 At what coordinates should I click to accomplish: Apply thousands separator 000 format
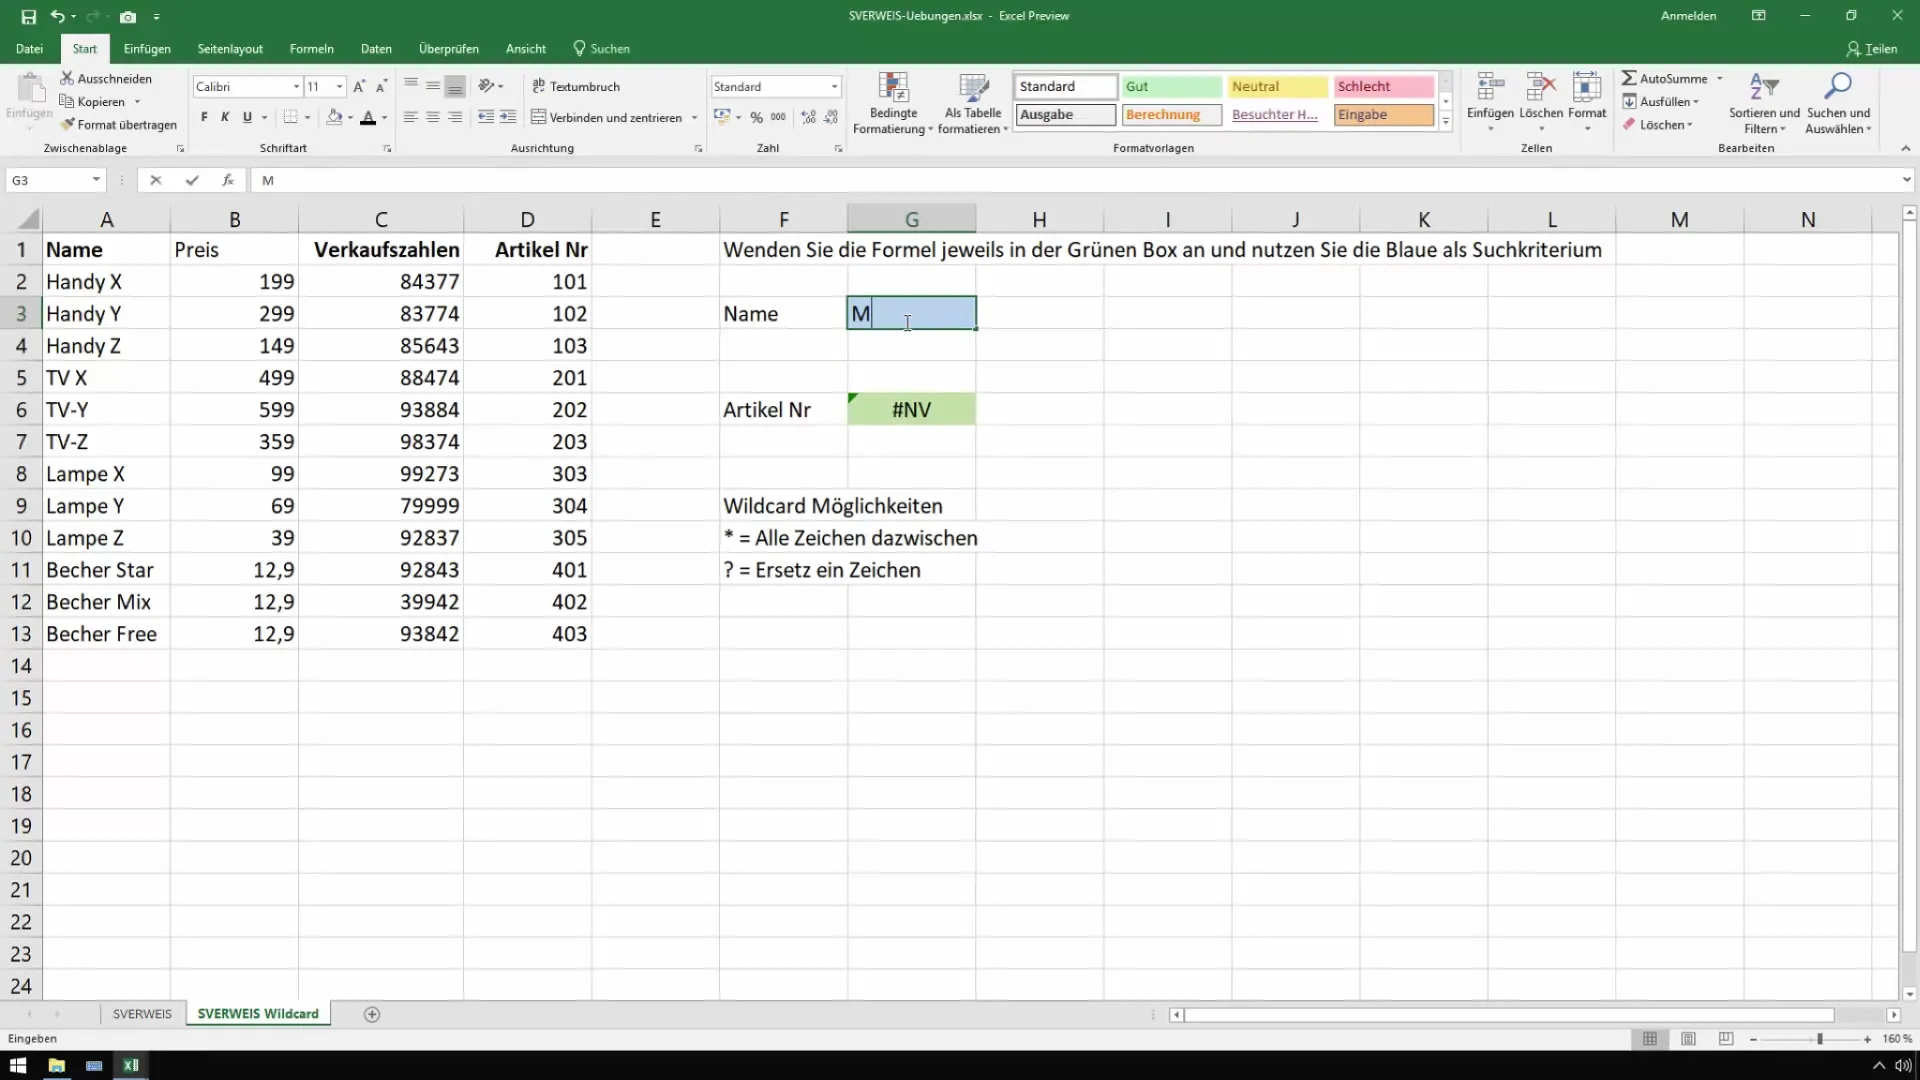point(778,117)
